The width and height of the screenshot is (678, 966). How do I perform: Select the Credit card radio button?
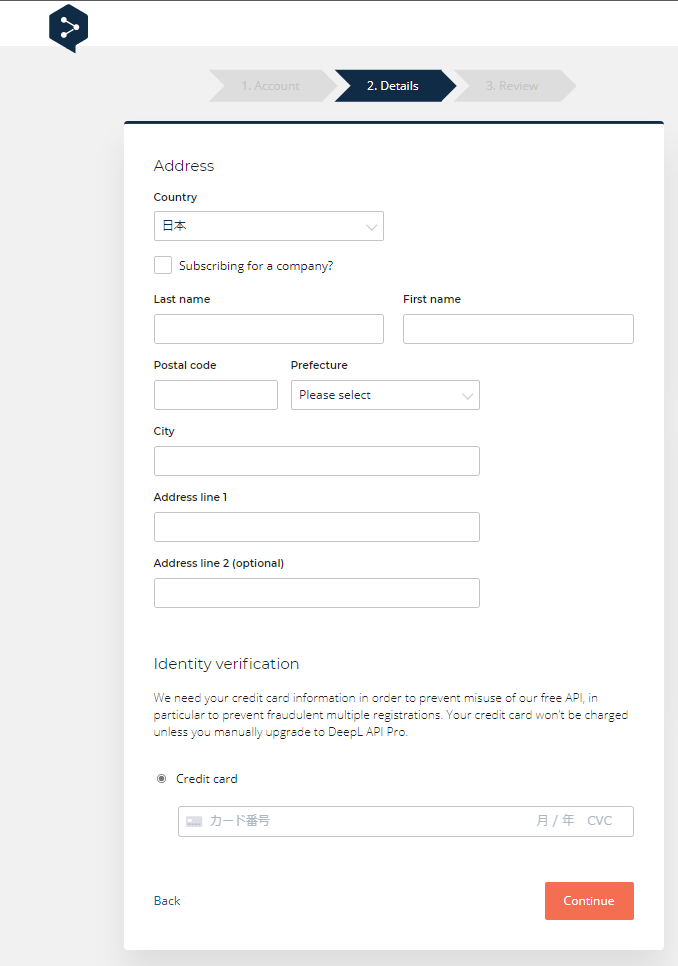click(x=162, y=778)
